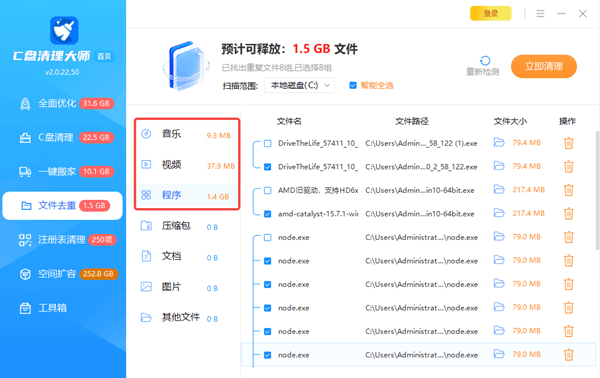This screenshot has height=378, width=600.
Task: Check the first DriveTheLife_57411_10_ checkbox
Action: tap(267, 143)
